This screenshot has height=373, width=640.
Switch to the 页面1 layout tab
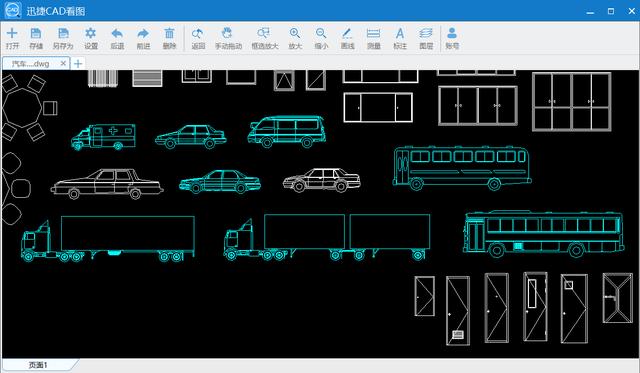point(38,365)
